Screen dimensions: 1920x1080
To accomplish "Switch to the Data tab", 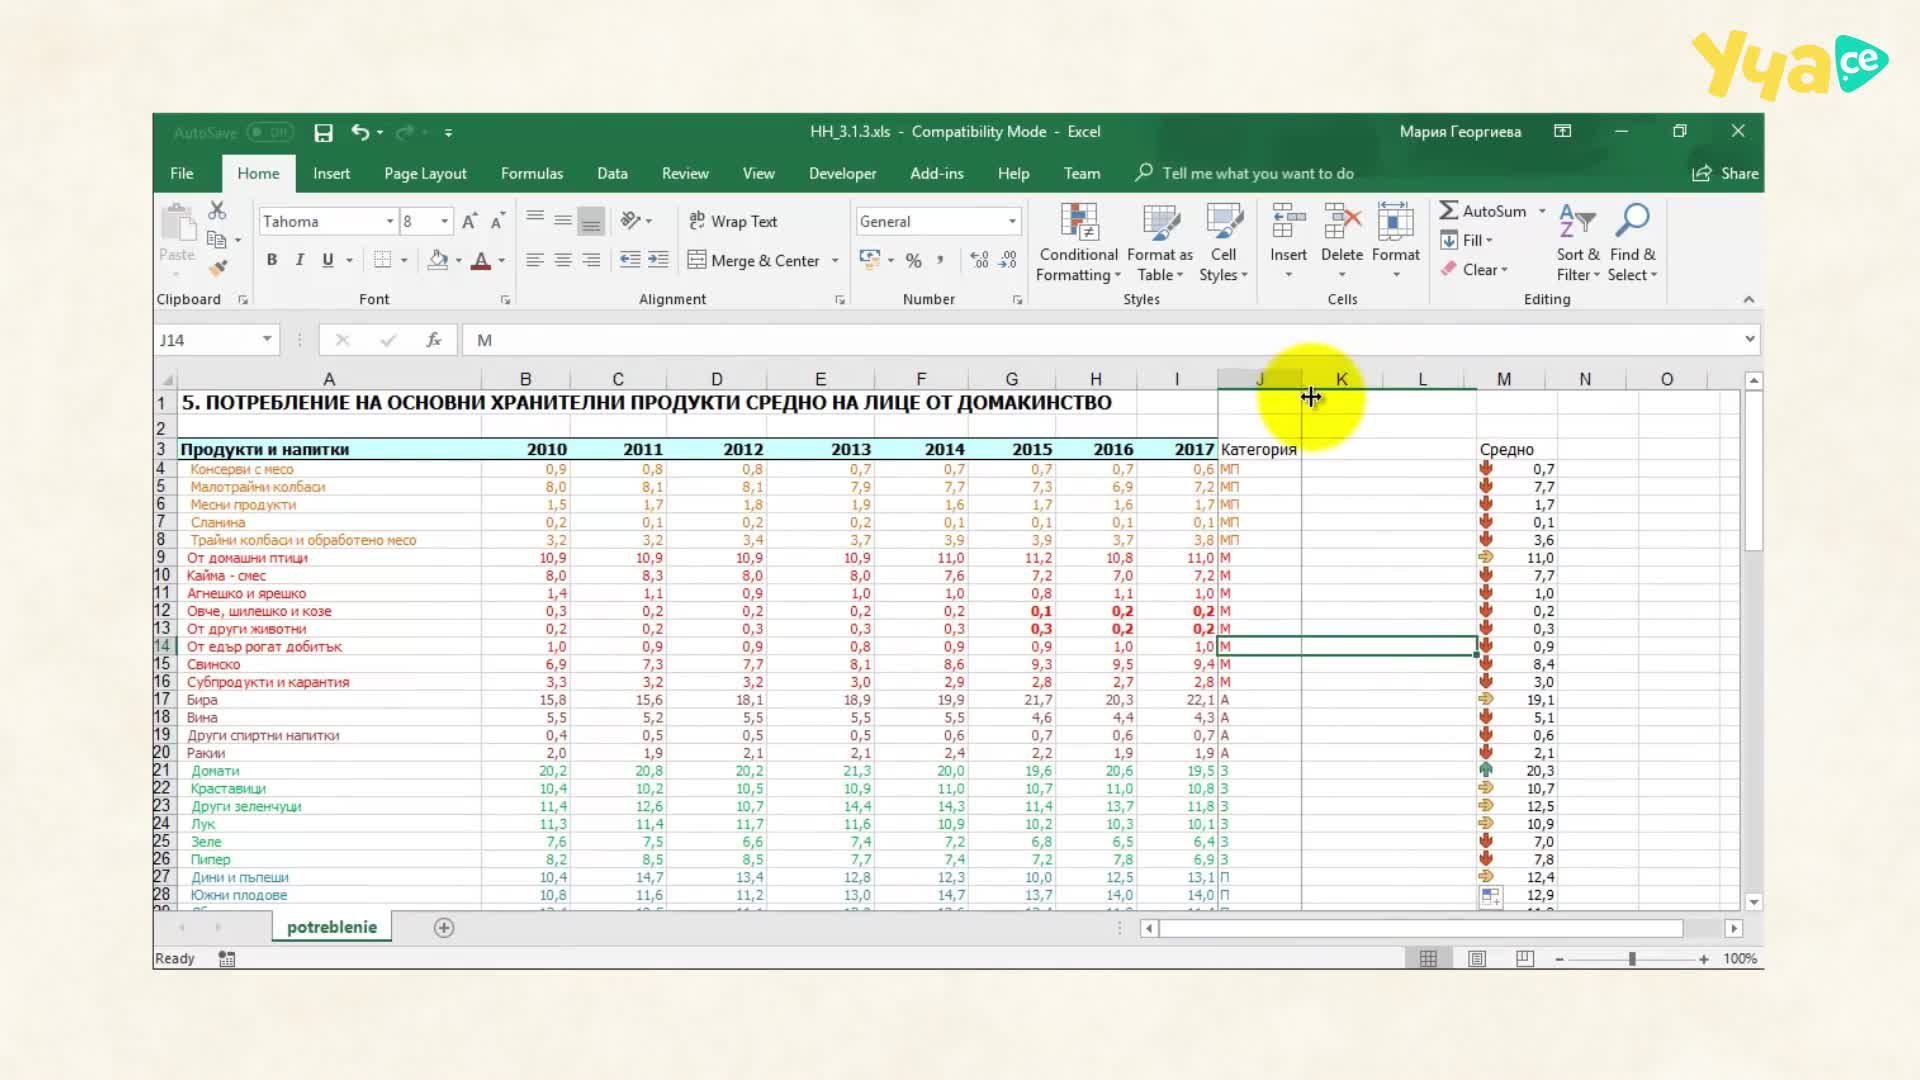I will pyautogui.click(x=612, y=173).
